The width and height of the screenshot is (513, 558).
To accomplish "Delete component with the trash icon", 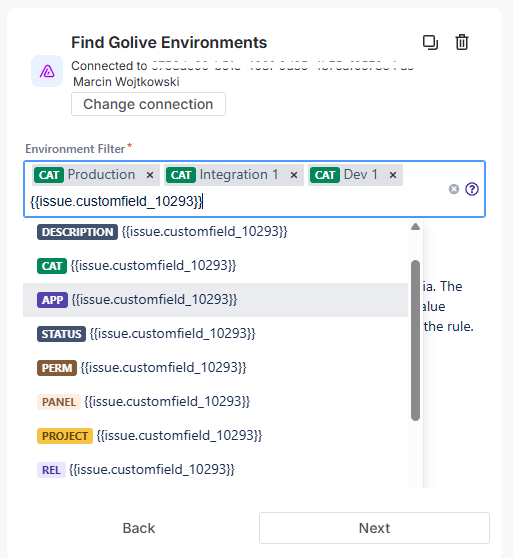I will coord(462,42).
